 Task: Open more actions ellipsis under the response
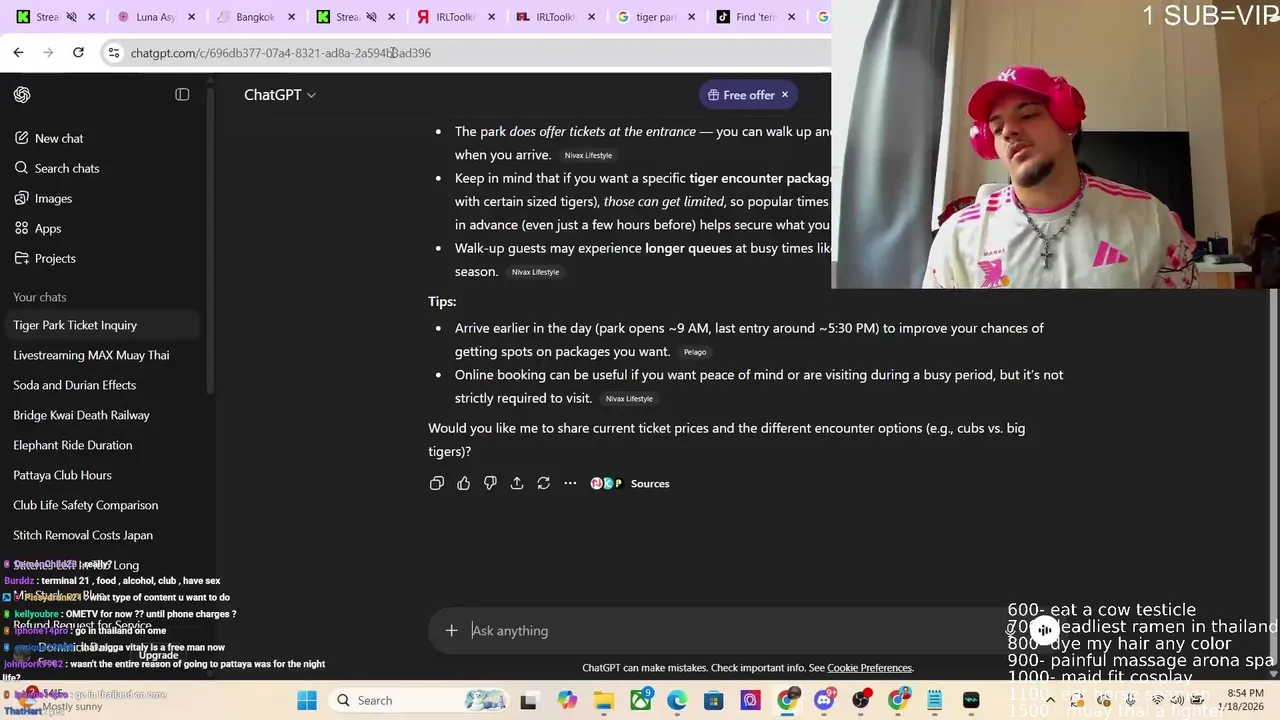[570, 483]
